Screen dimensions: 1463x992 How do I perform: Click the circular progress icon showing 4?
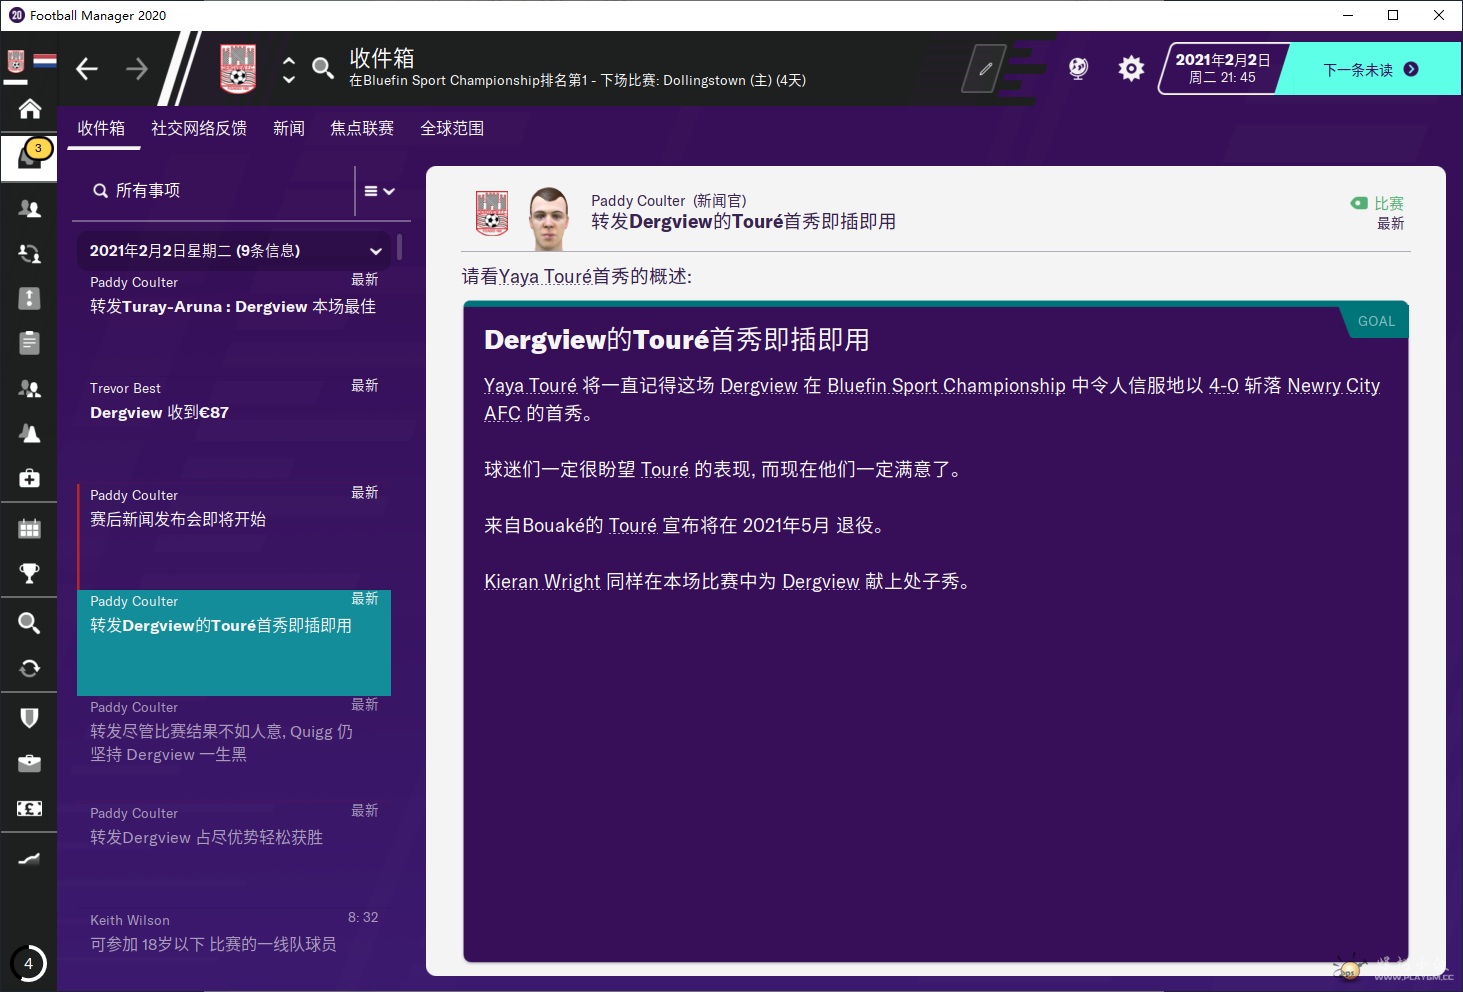point(28,964)
